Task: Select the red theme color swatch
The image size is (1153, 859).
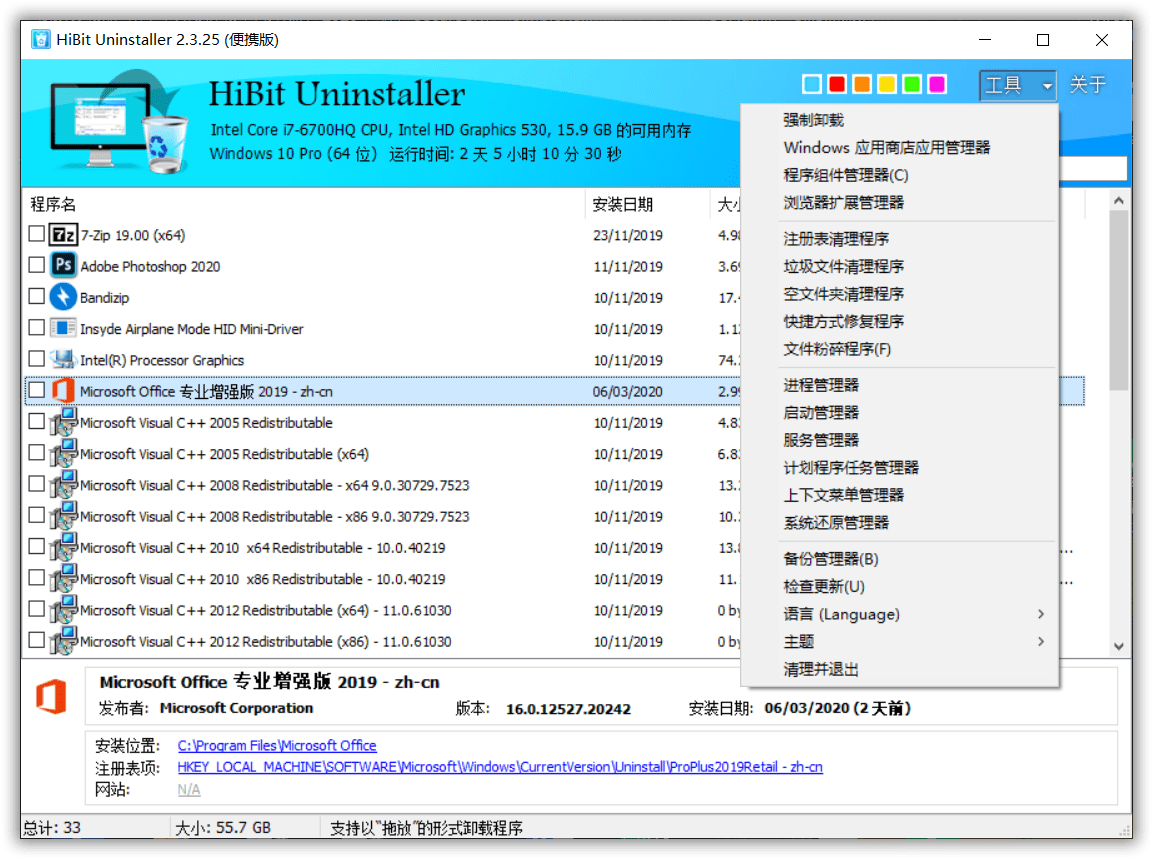Action: click(x=836, y=84)
